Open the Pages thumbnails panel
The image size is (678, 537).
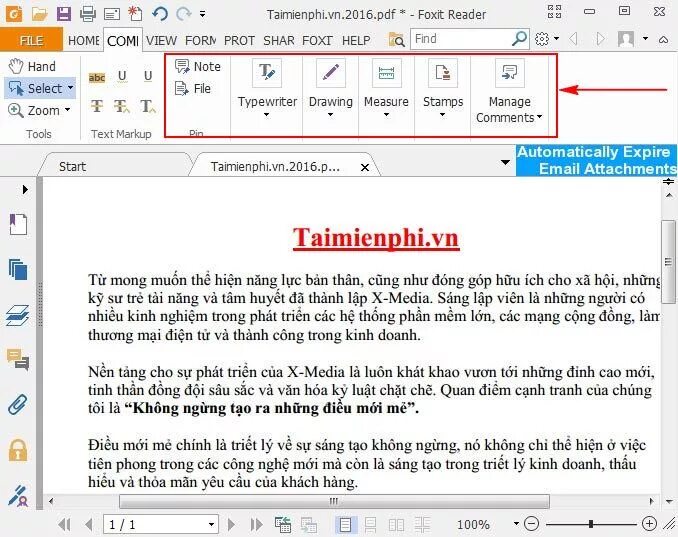(x=18, y=269)
